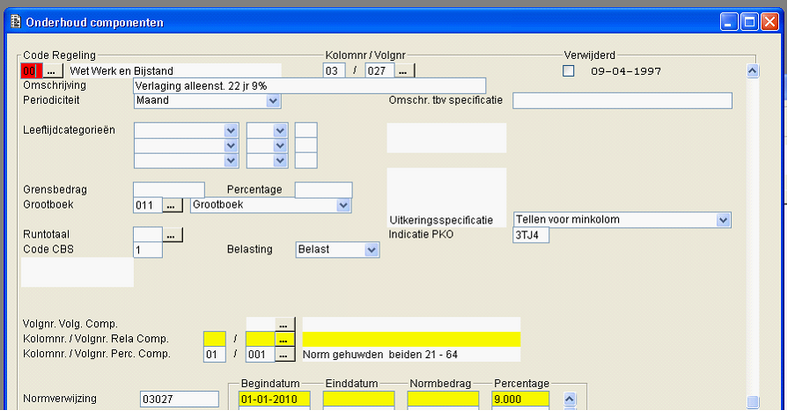Click the red Code Regeling 00 field
Image resolution: width=788 pixels, height=411 pixels.
31,71
